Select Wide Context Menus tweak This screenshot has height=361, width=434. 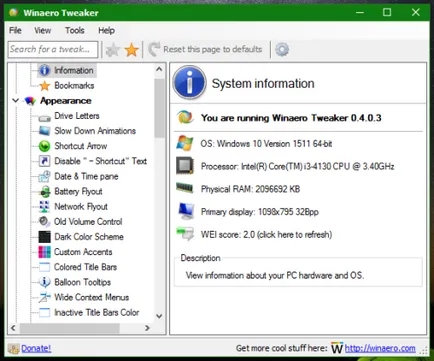point(92,297)
